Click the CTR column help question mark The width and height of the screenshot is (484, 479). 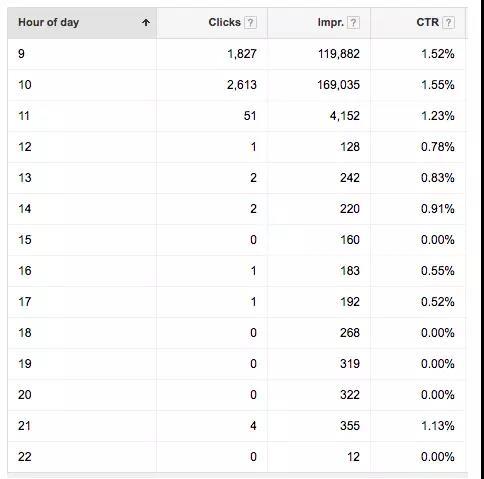coord(449,23)
